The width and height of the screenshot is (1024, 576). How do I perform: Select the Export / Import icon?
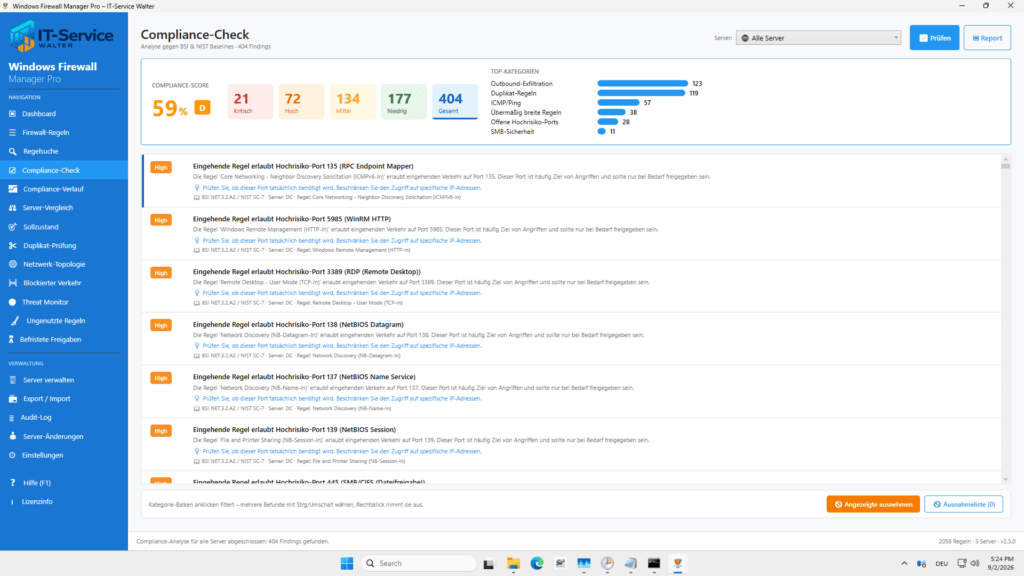pos(12,399)
